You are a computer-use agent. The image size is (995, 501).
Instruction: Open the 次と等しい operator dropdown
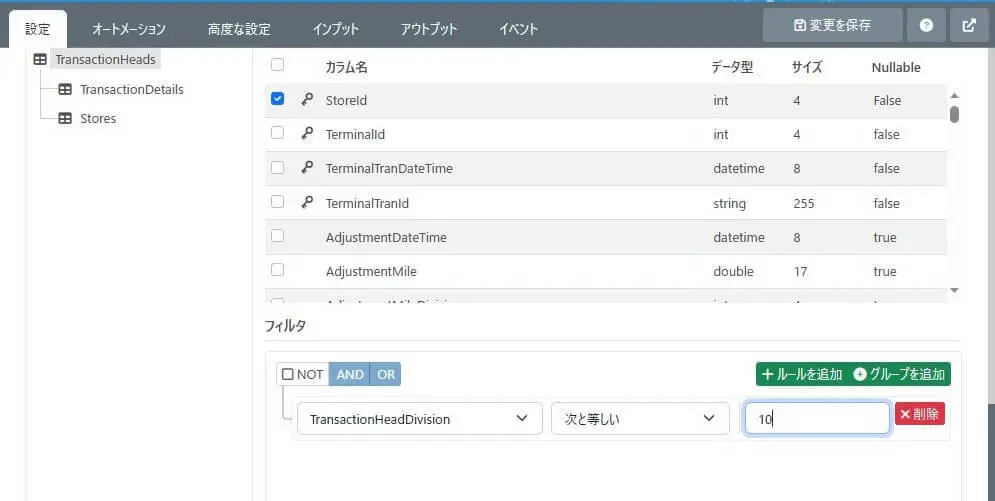(640, 419)
